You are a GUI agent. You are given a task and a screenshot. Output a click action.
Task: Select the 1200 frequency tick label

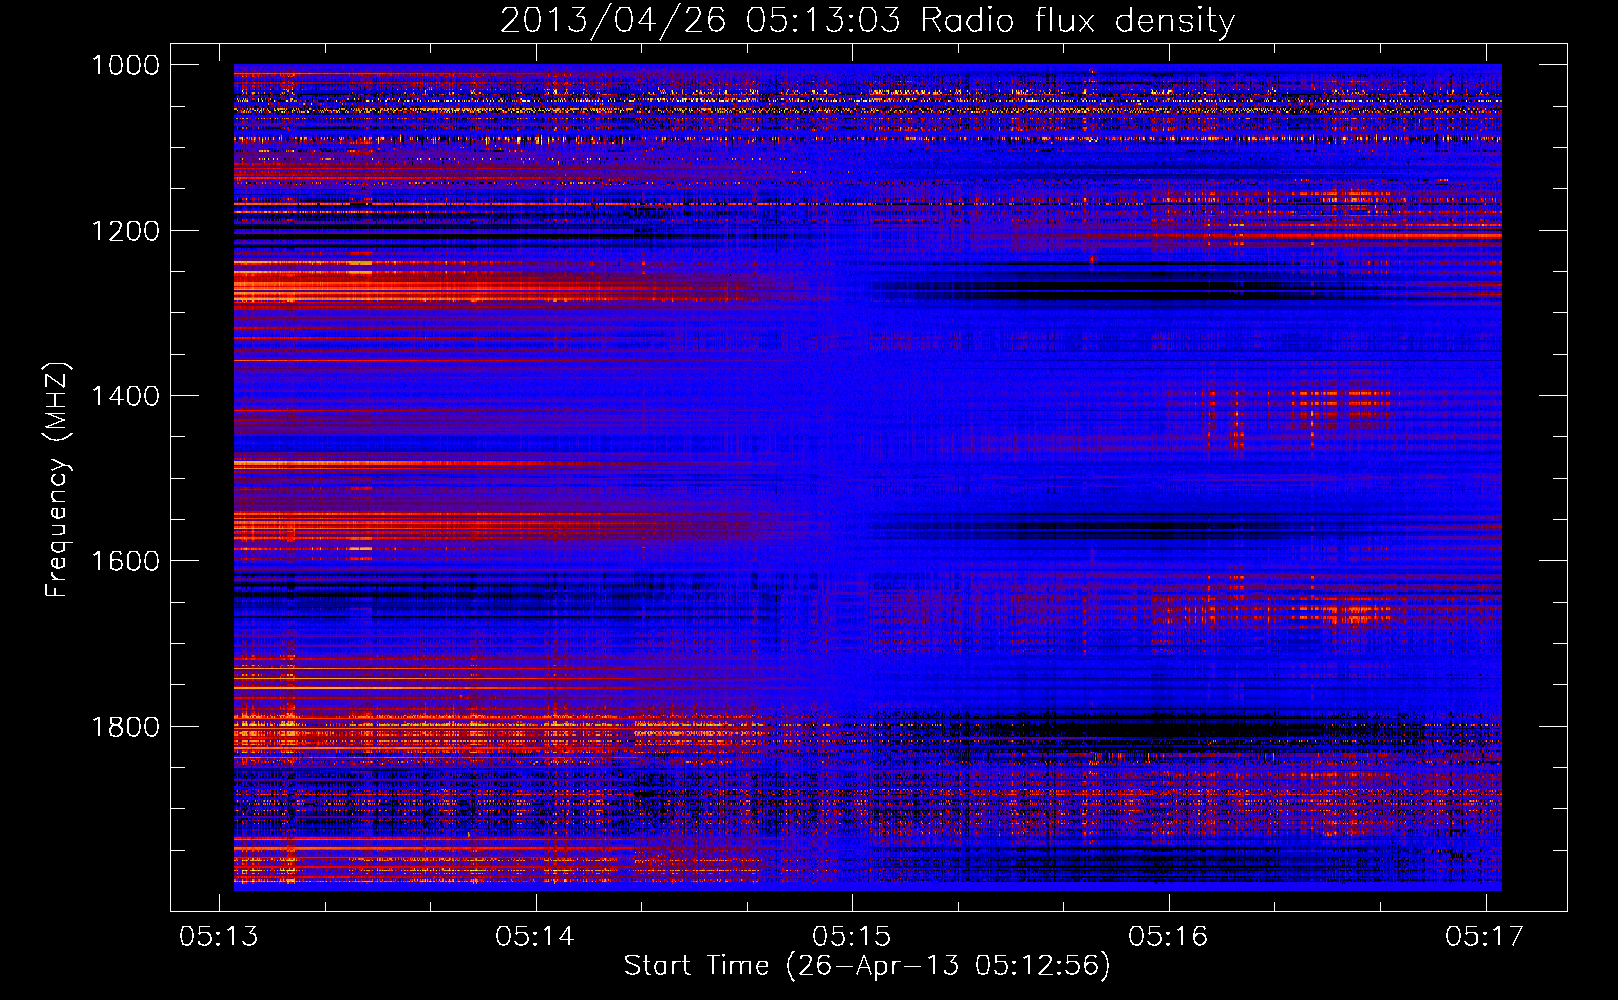click(125, 231)
